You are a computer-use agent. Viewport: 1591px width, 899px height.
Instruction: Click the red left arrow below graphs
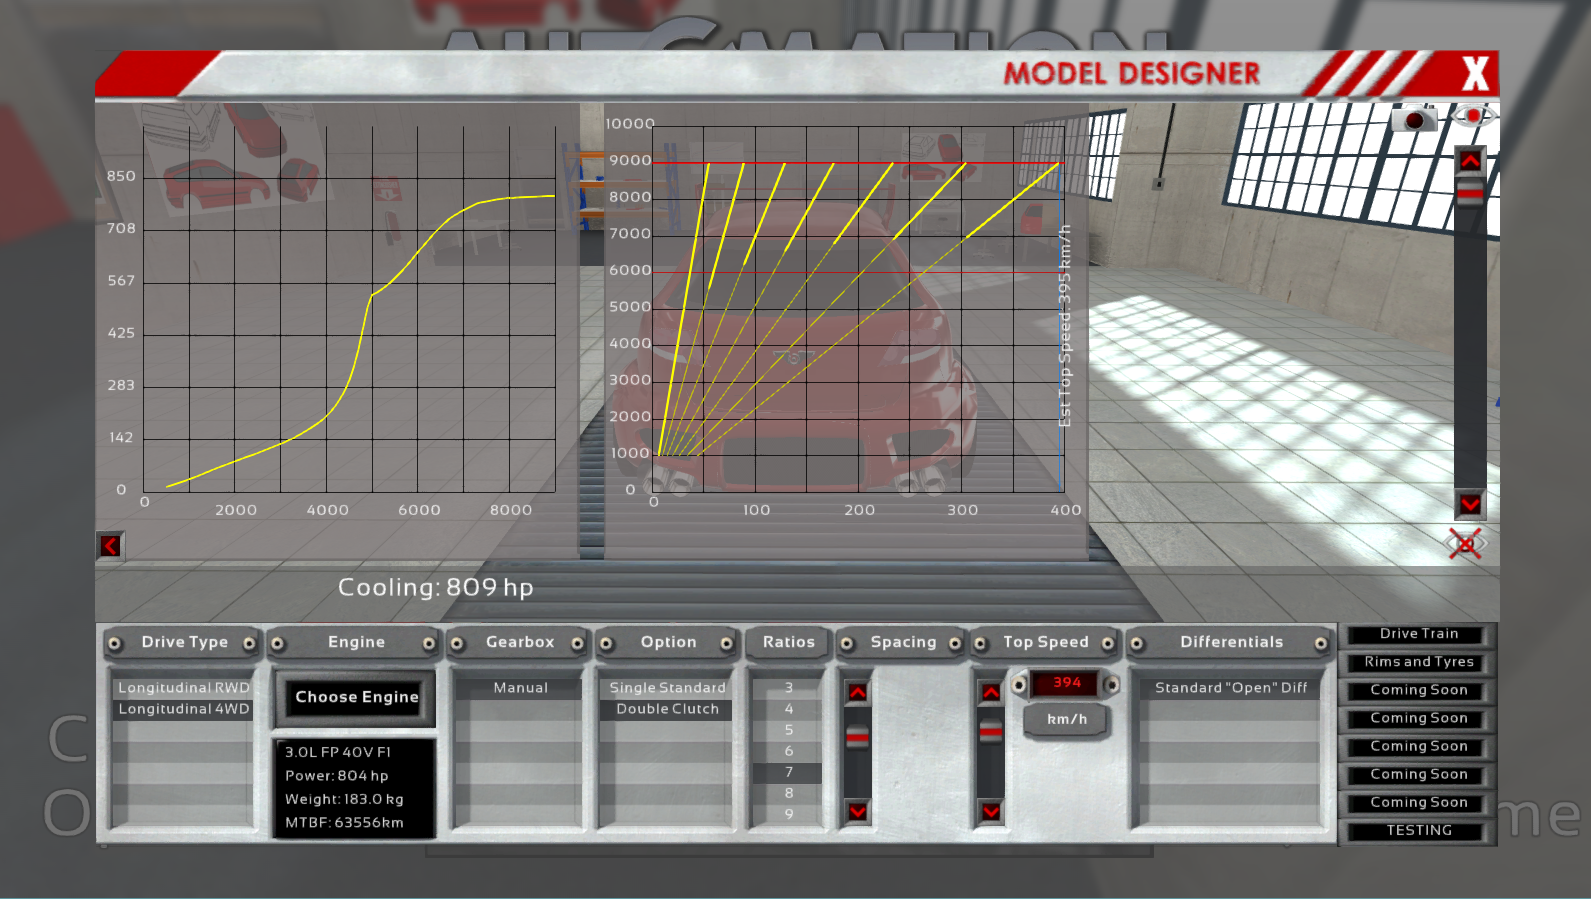click(x=110, y=546)
